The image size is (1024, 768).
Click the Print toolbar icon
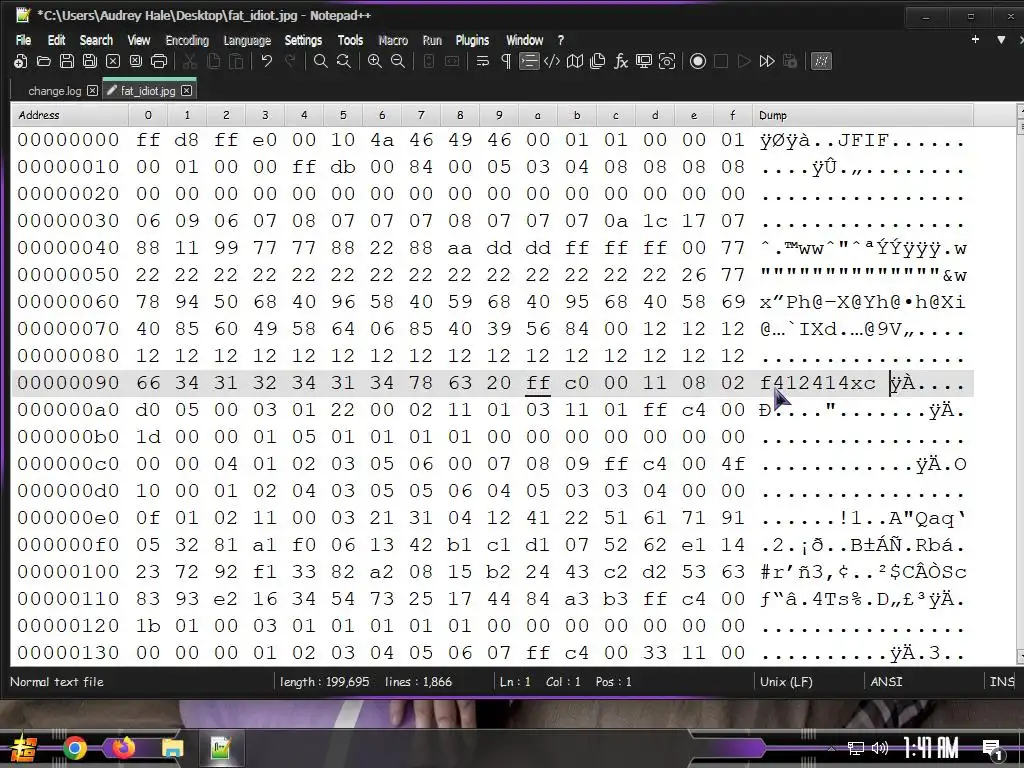(x=159, y=61)
